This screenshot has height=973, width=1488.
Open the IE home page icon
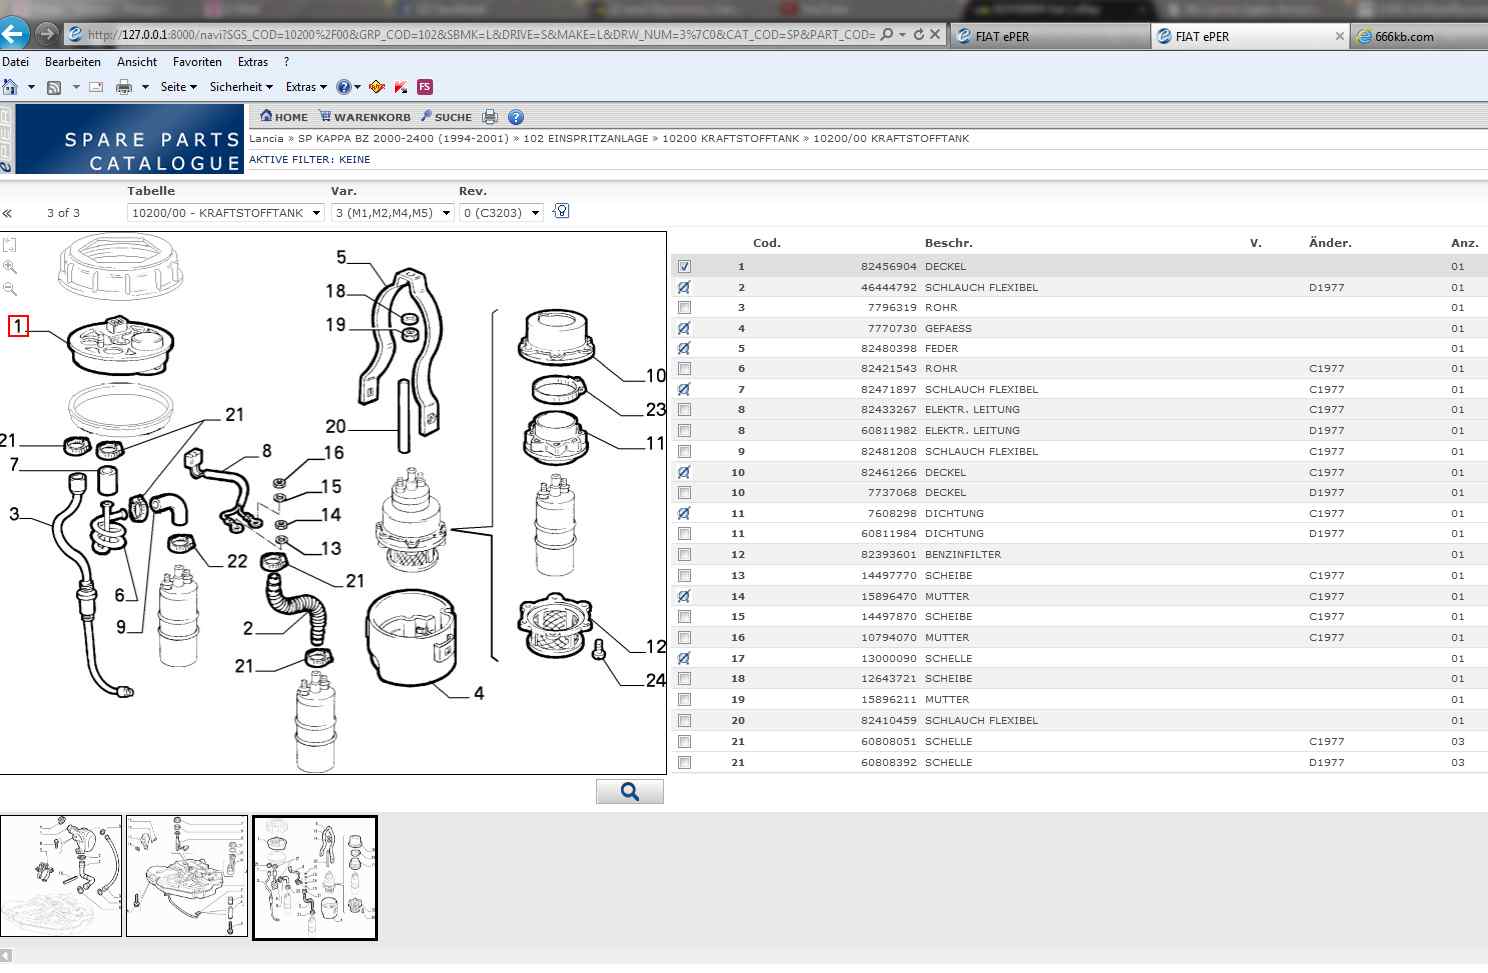[x=10, y=87]
